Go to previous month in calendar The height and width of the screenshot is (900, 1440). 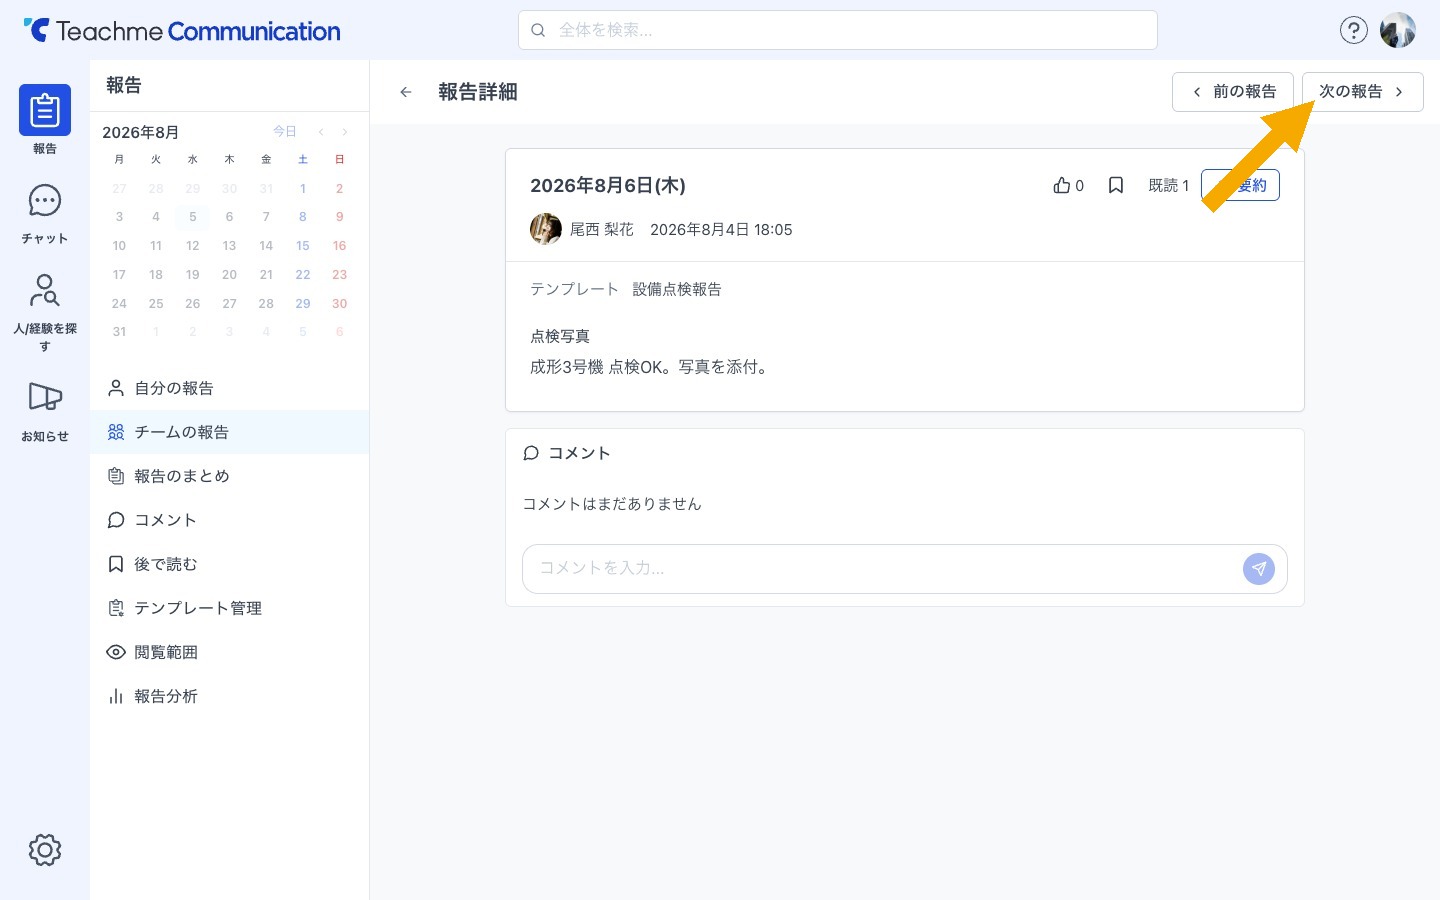click(x=321, y=132)
